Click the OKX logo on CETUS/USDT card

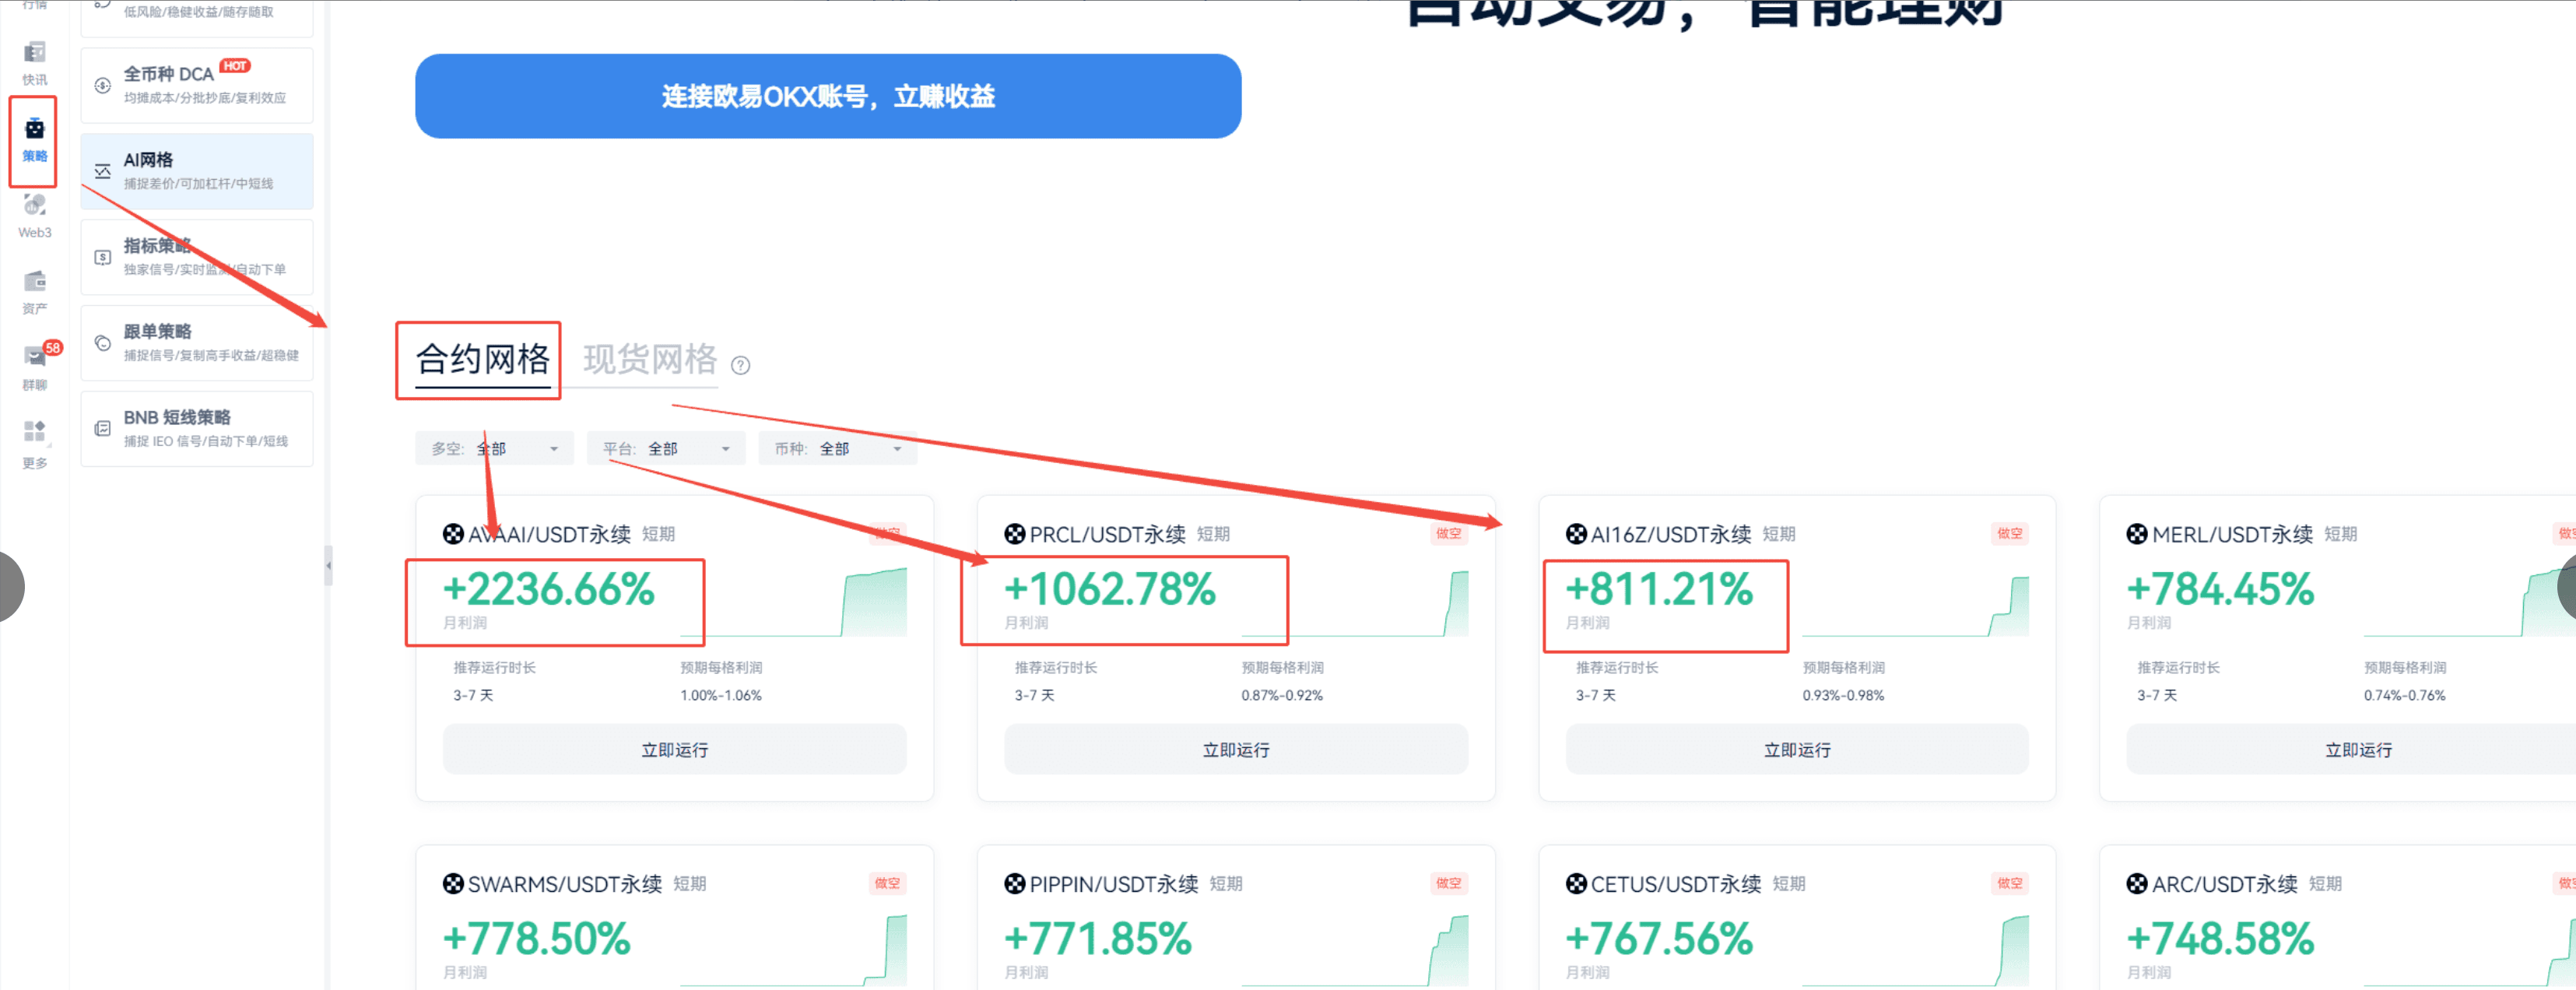point(1576,884)
